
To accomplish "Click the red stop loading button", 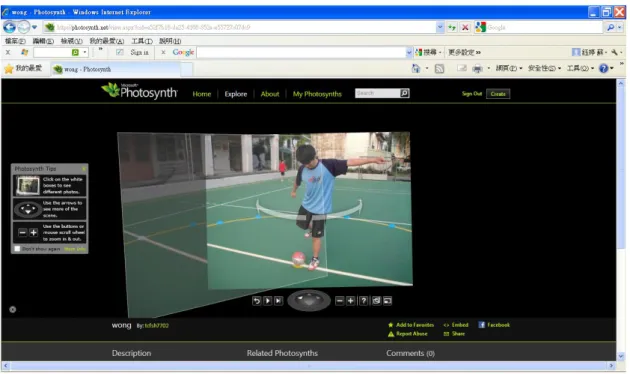I will [465, 27].
